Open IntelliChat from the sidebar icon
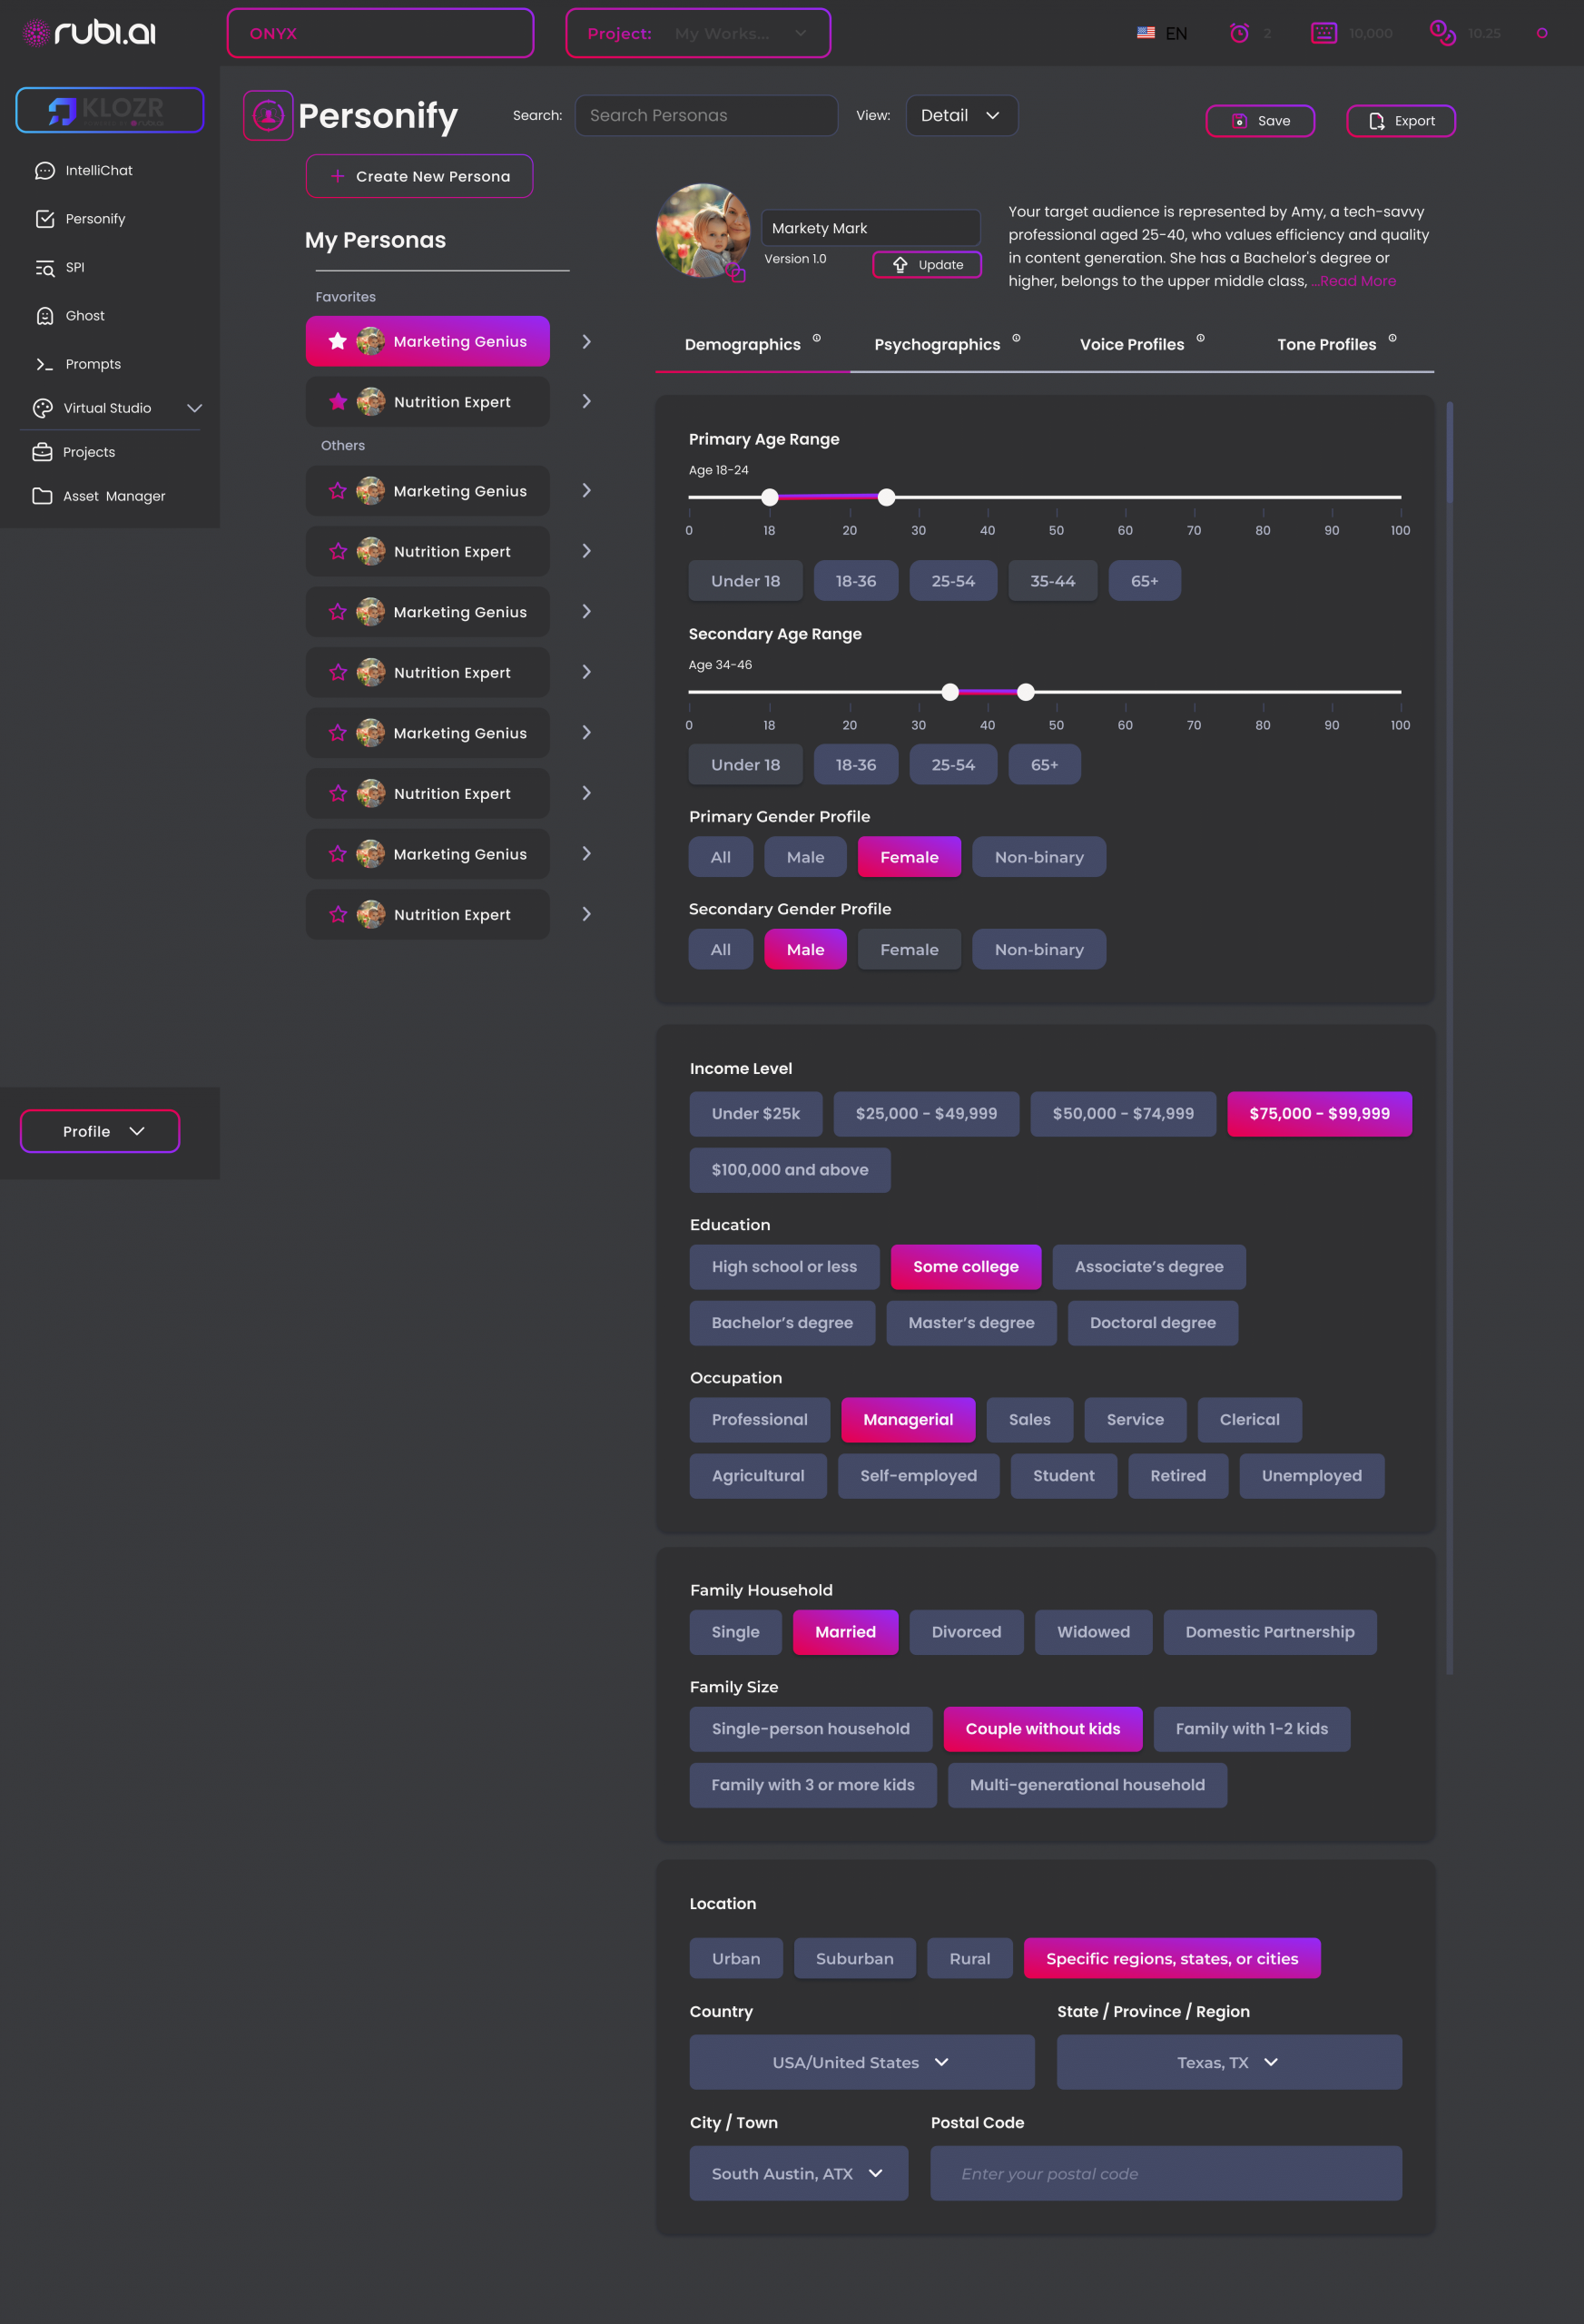The height and width of the screenshot is (2324, 1584). pos(45,171)
